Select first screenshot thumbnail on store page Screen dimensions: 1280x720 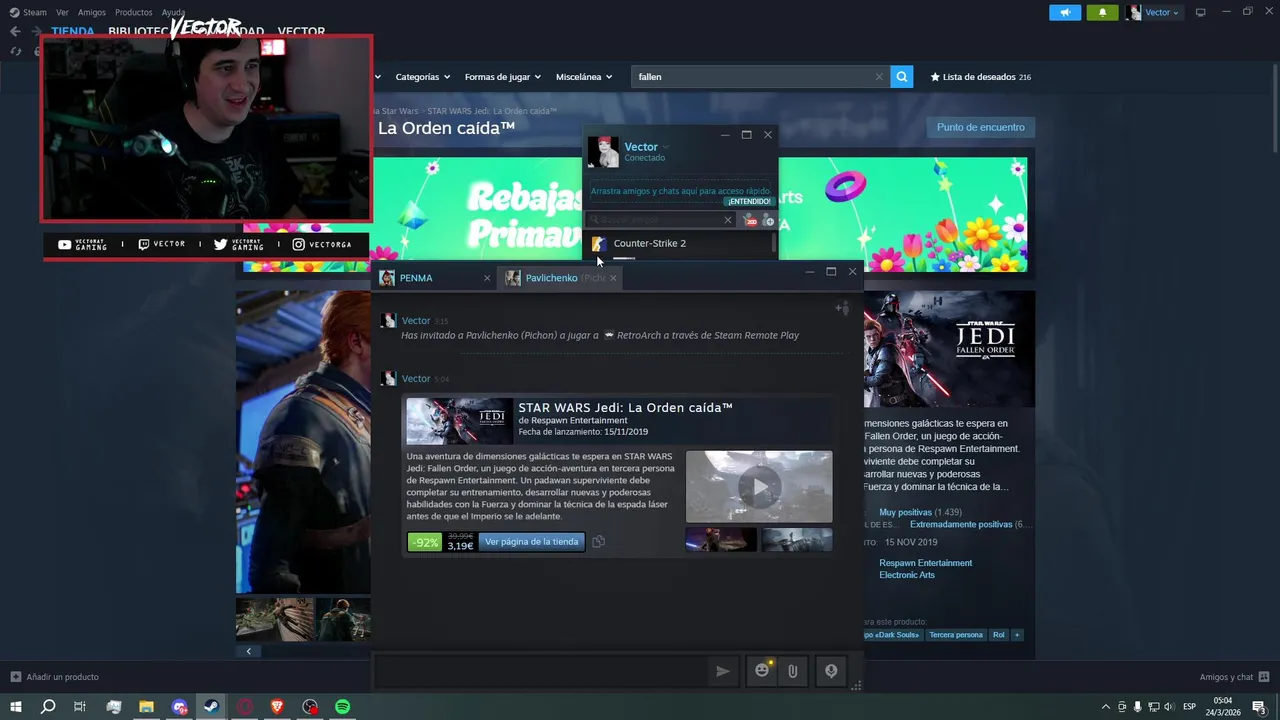point(275,619)
